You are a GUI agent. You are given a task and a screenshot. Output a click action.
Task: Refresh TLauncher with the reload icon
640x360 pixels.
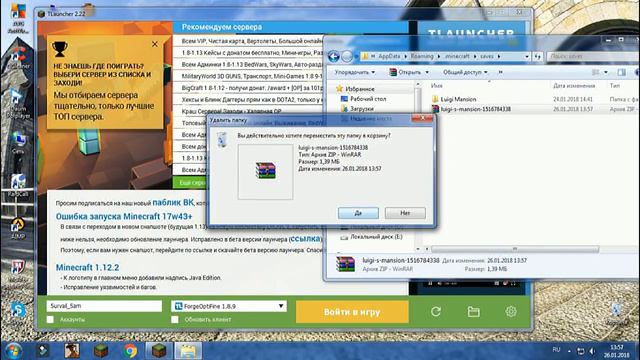pos(436,312)
